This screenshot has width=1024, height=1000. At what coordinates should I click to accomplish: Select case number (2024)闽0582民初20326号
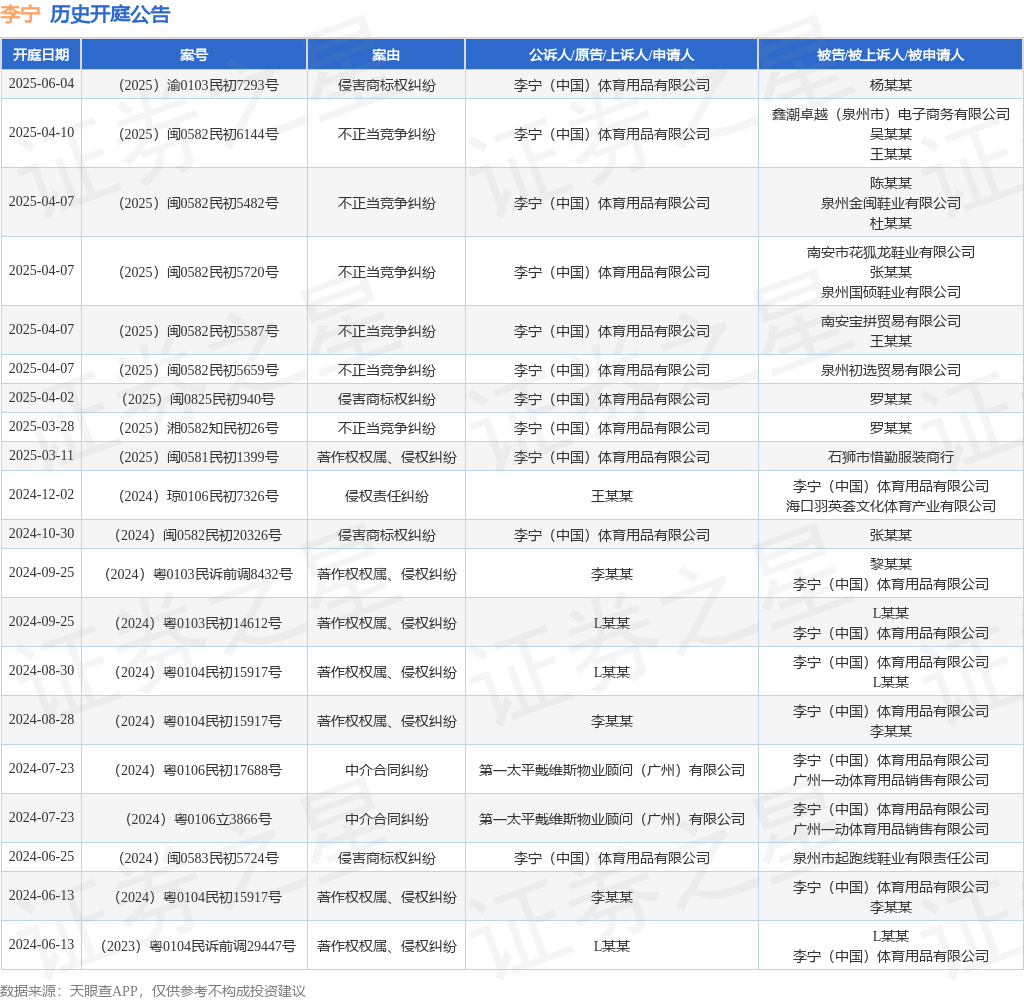199,536
